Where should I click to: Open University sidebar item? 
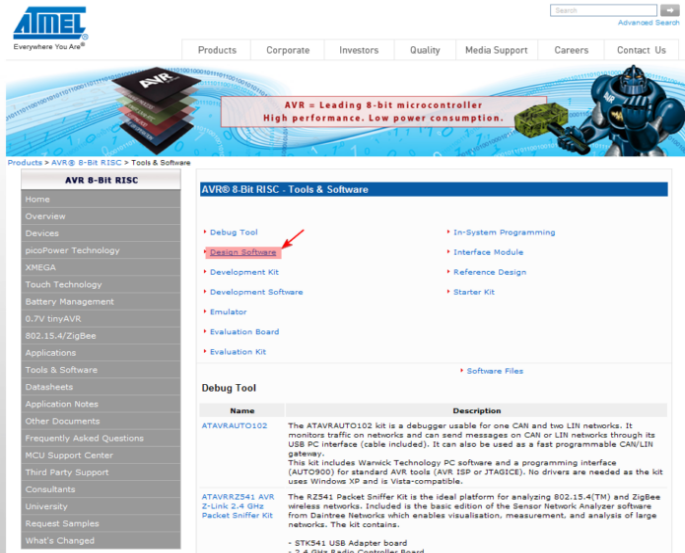[100, 506]
